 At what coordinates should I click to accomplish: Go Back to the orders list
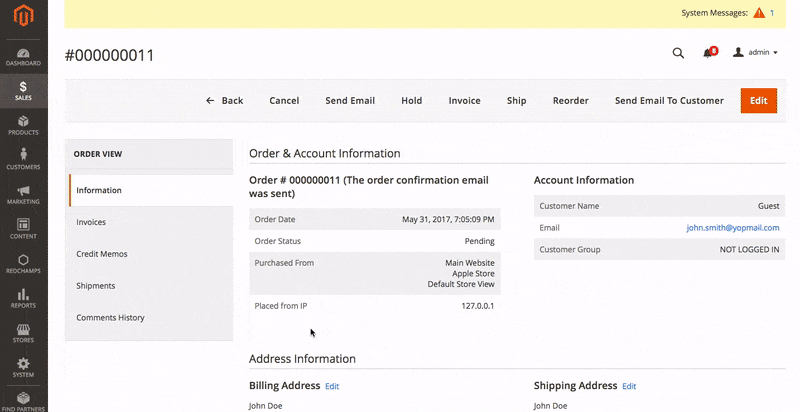pos(224,100)
